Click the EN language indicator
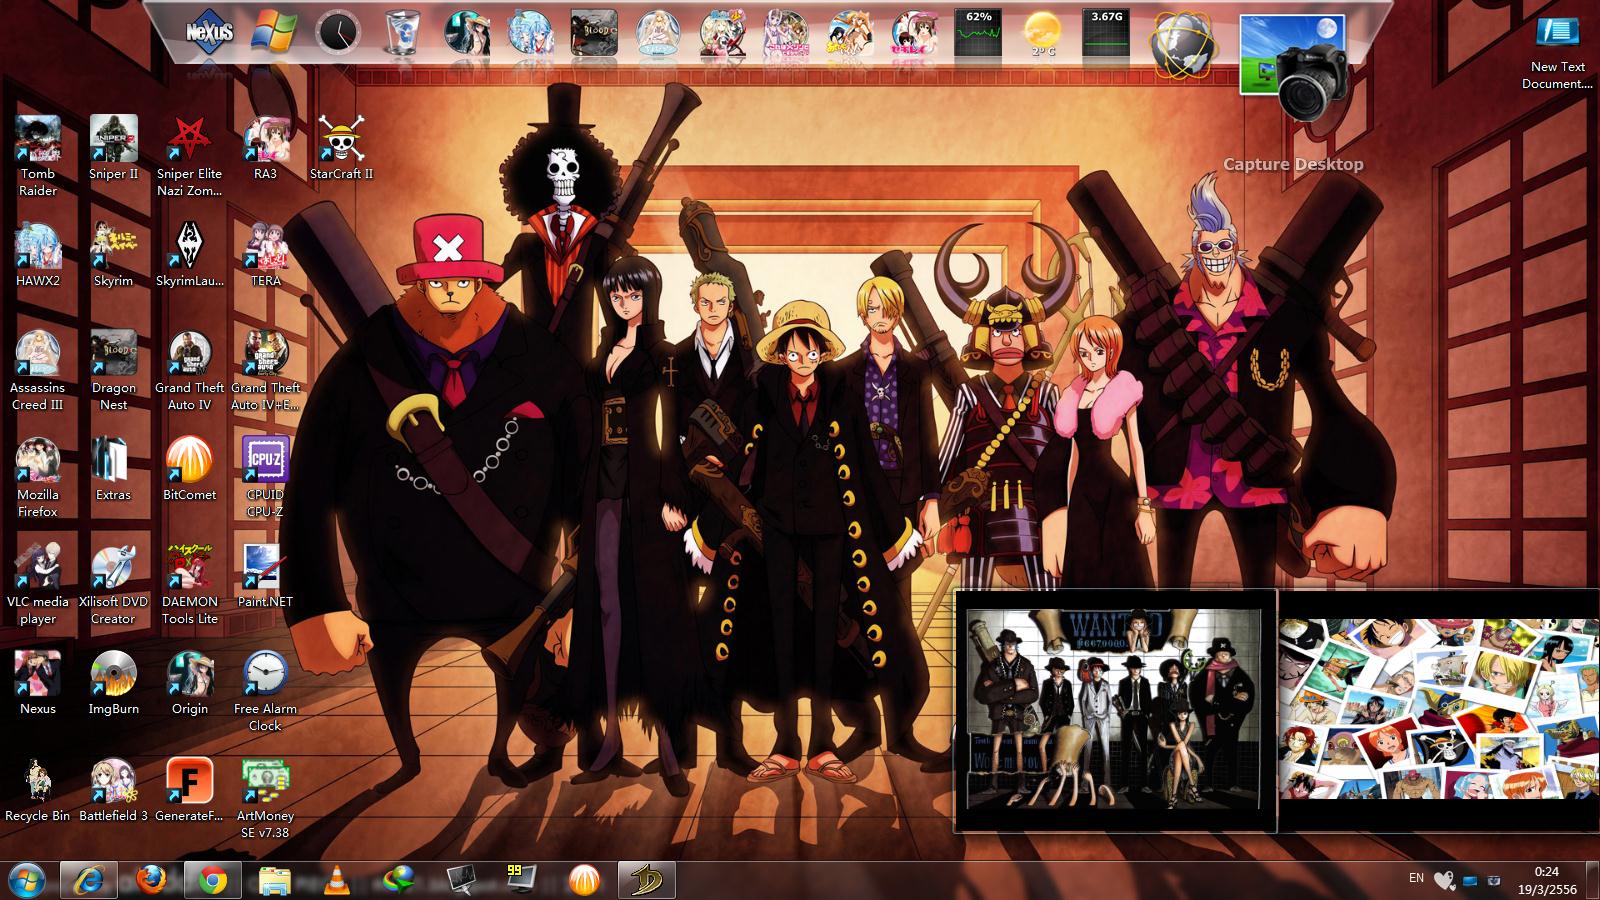Image resolution: width=1600 pixels, height=900 pixels. point(1416,878)
